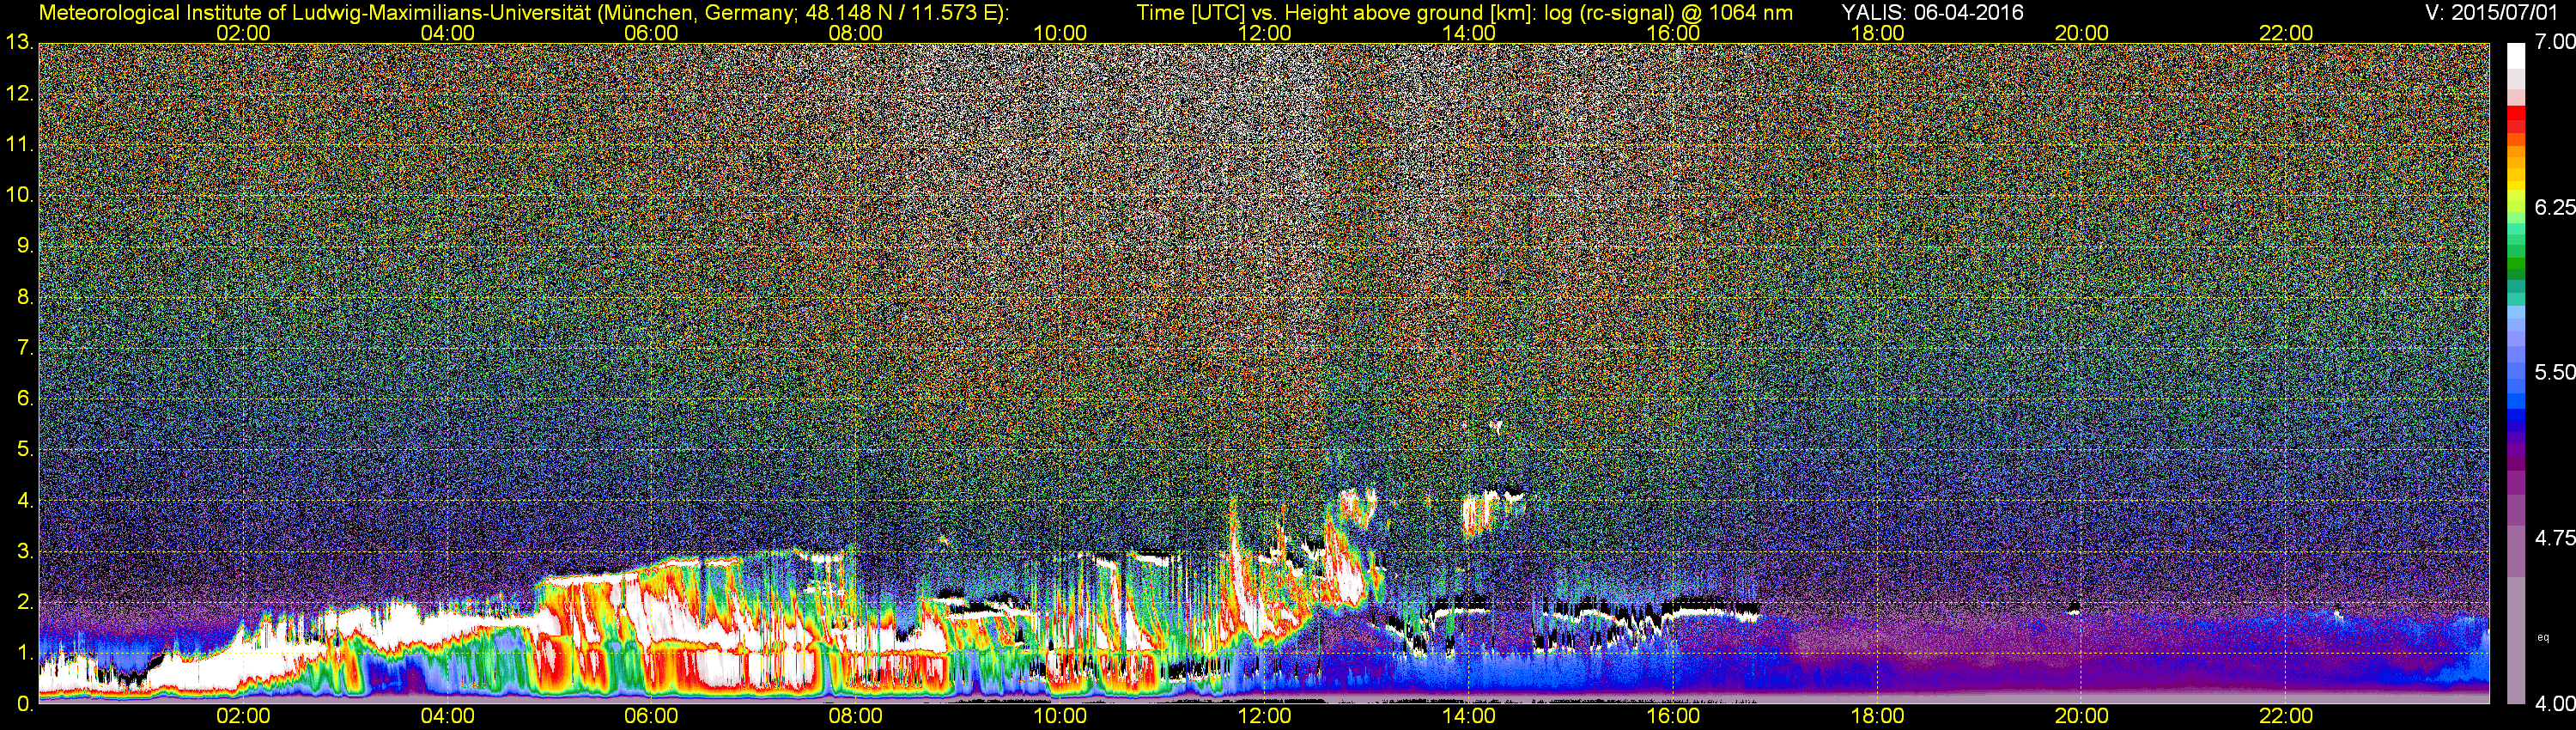Click the 'YALIS: 06-04-2016' date label
This screenshot has height=730, width=2576.
(x=1932, y=13)
